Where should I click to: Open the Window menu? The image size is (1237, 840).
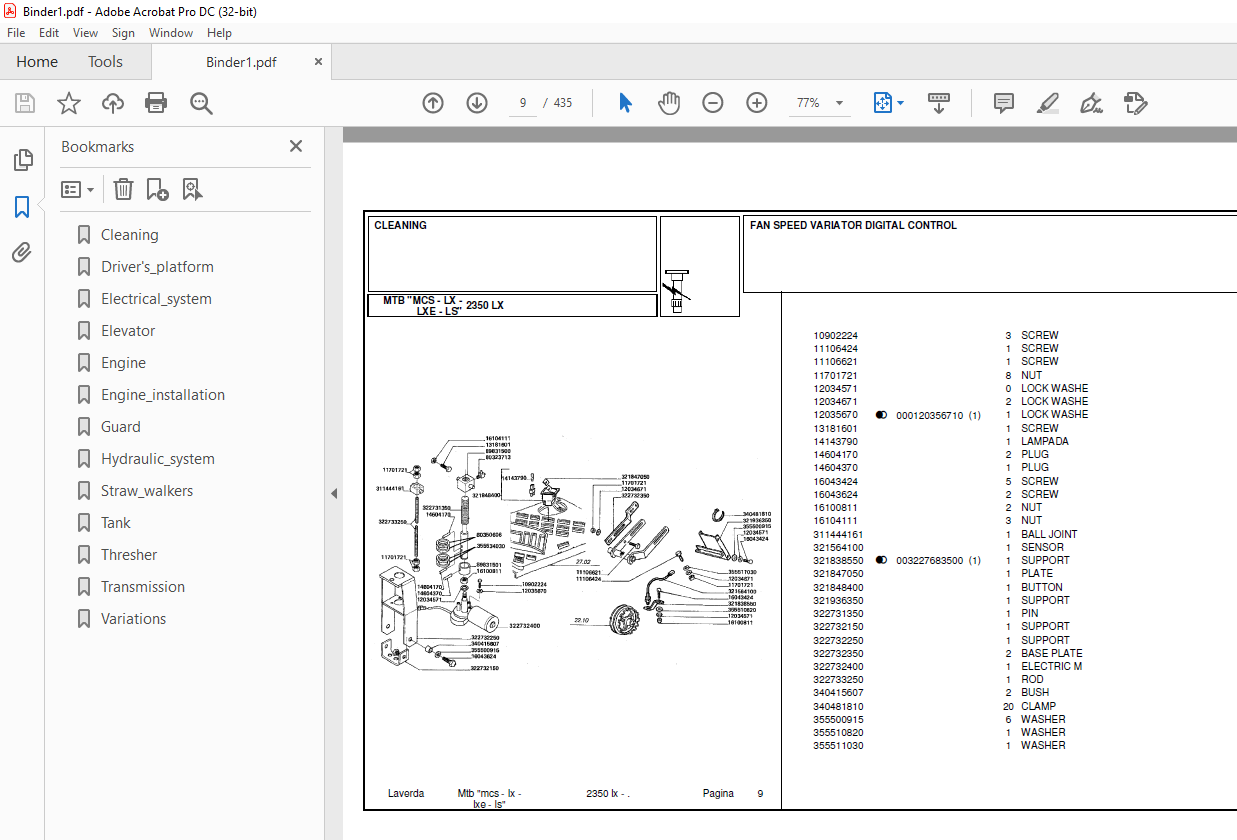click(x=171, y=33)
